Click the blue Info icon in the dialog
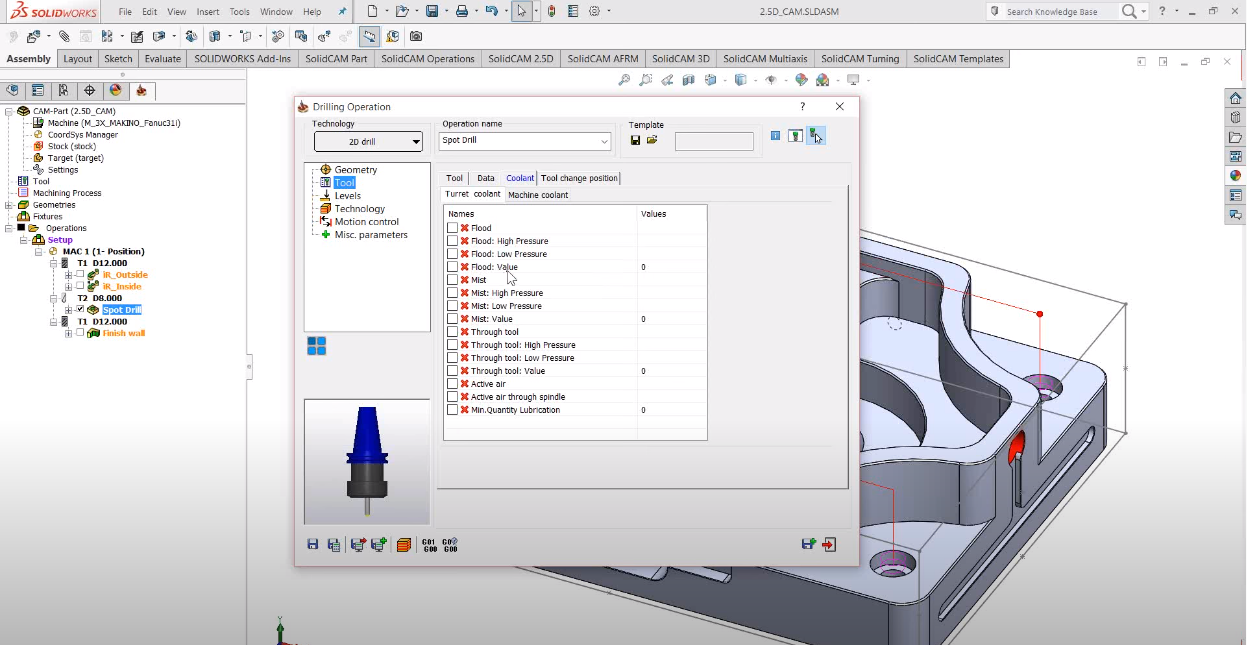 [775, 135]
